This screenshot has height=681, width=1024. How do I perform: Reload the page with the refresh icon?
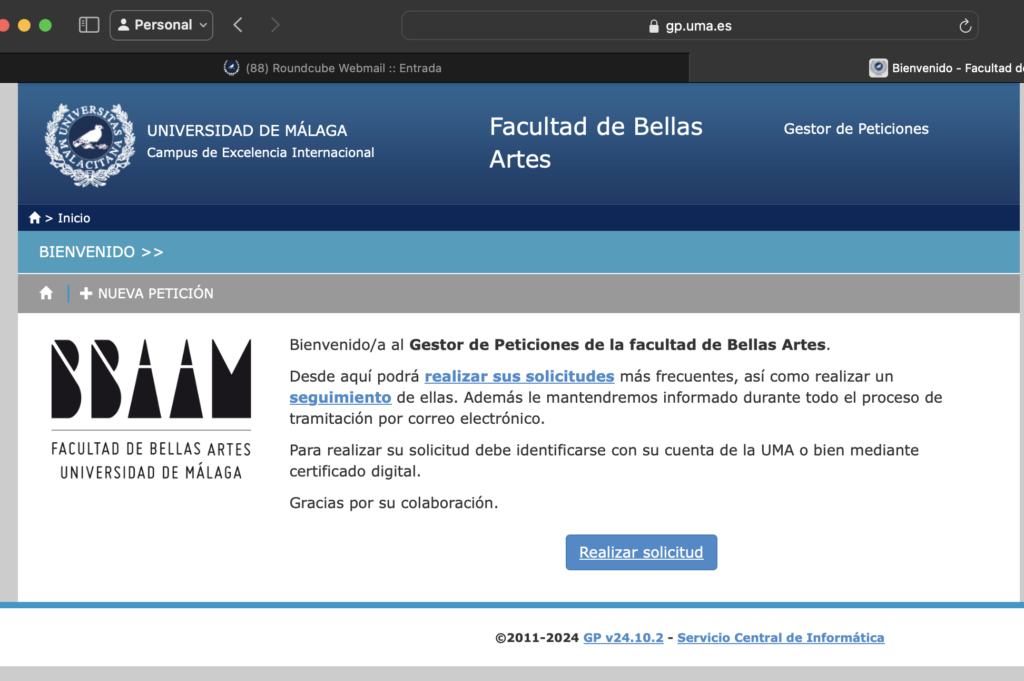pos(964,26)
